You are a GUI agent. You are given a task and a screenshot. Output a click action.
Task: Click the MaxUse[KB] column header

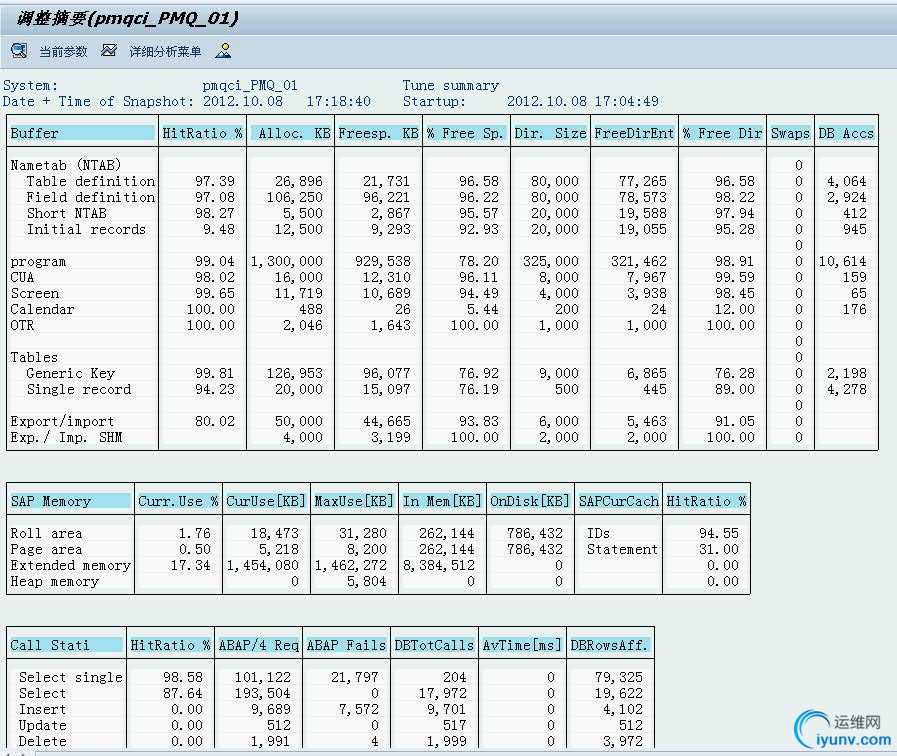pyautogui.click(x=354, y=502)
